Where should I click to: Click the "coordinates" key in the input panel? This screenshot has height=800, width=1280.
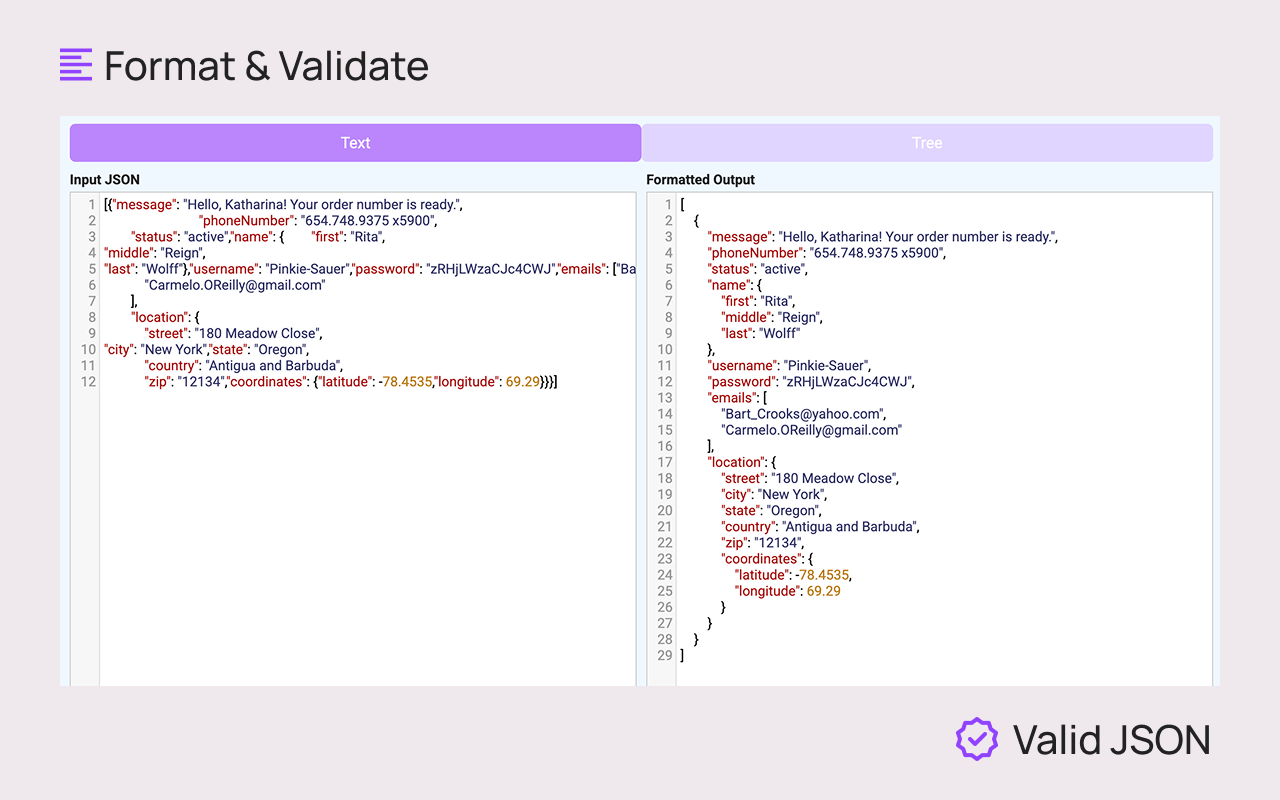pos(266,381)
